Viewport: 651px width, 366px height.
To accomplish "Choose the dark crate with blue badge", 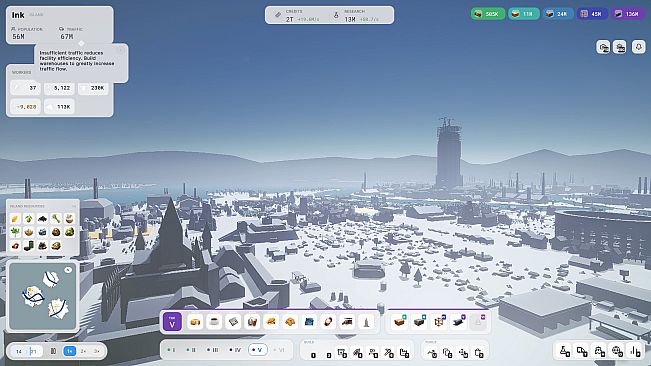I will pos(419,322).
